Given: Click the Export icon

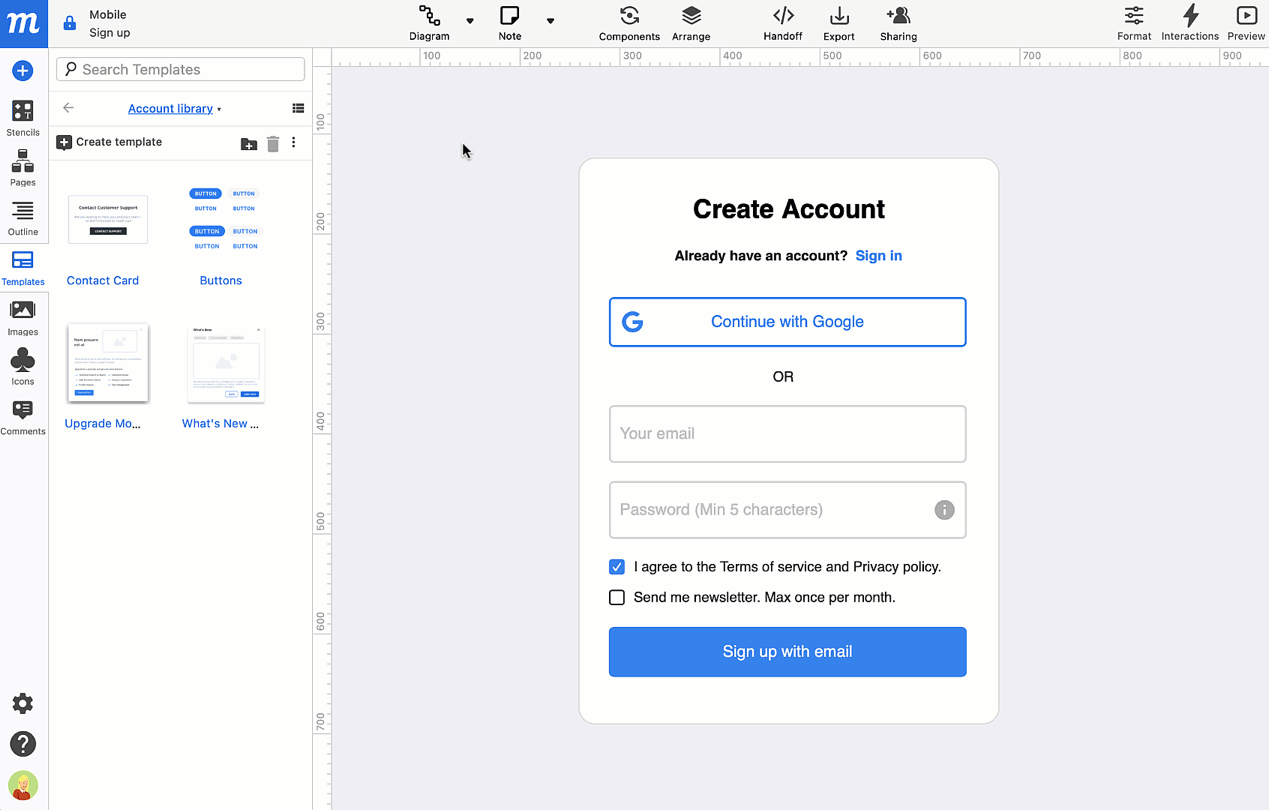Looking at the screenshot, I should click(838, 22).
